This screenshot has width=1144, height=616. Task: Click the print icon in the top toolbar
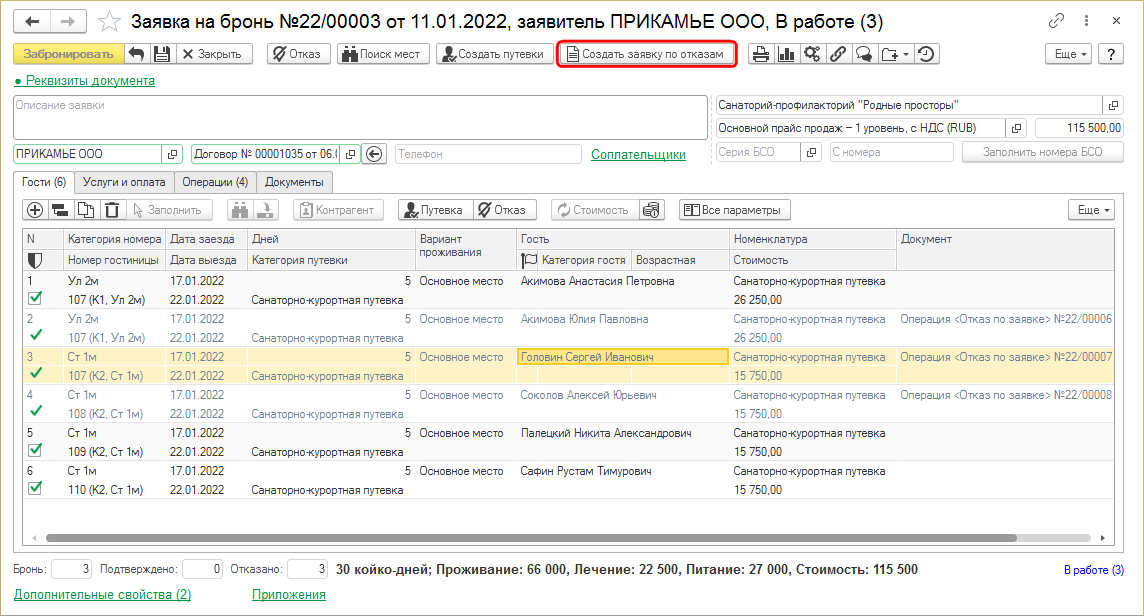point(761,54)
